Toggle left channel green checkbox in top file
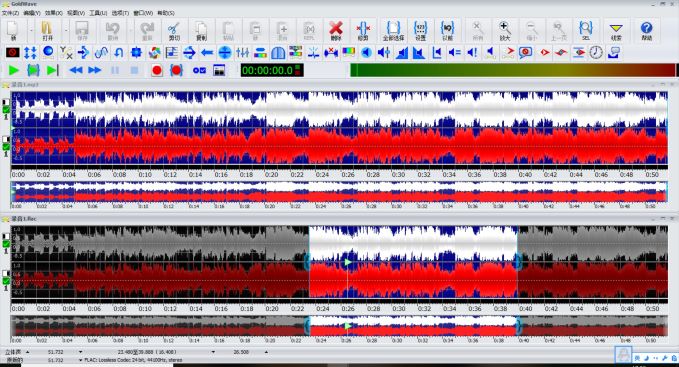Viewport: 679px width, 367px height. [6, 110]
